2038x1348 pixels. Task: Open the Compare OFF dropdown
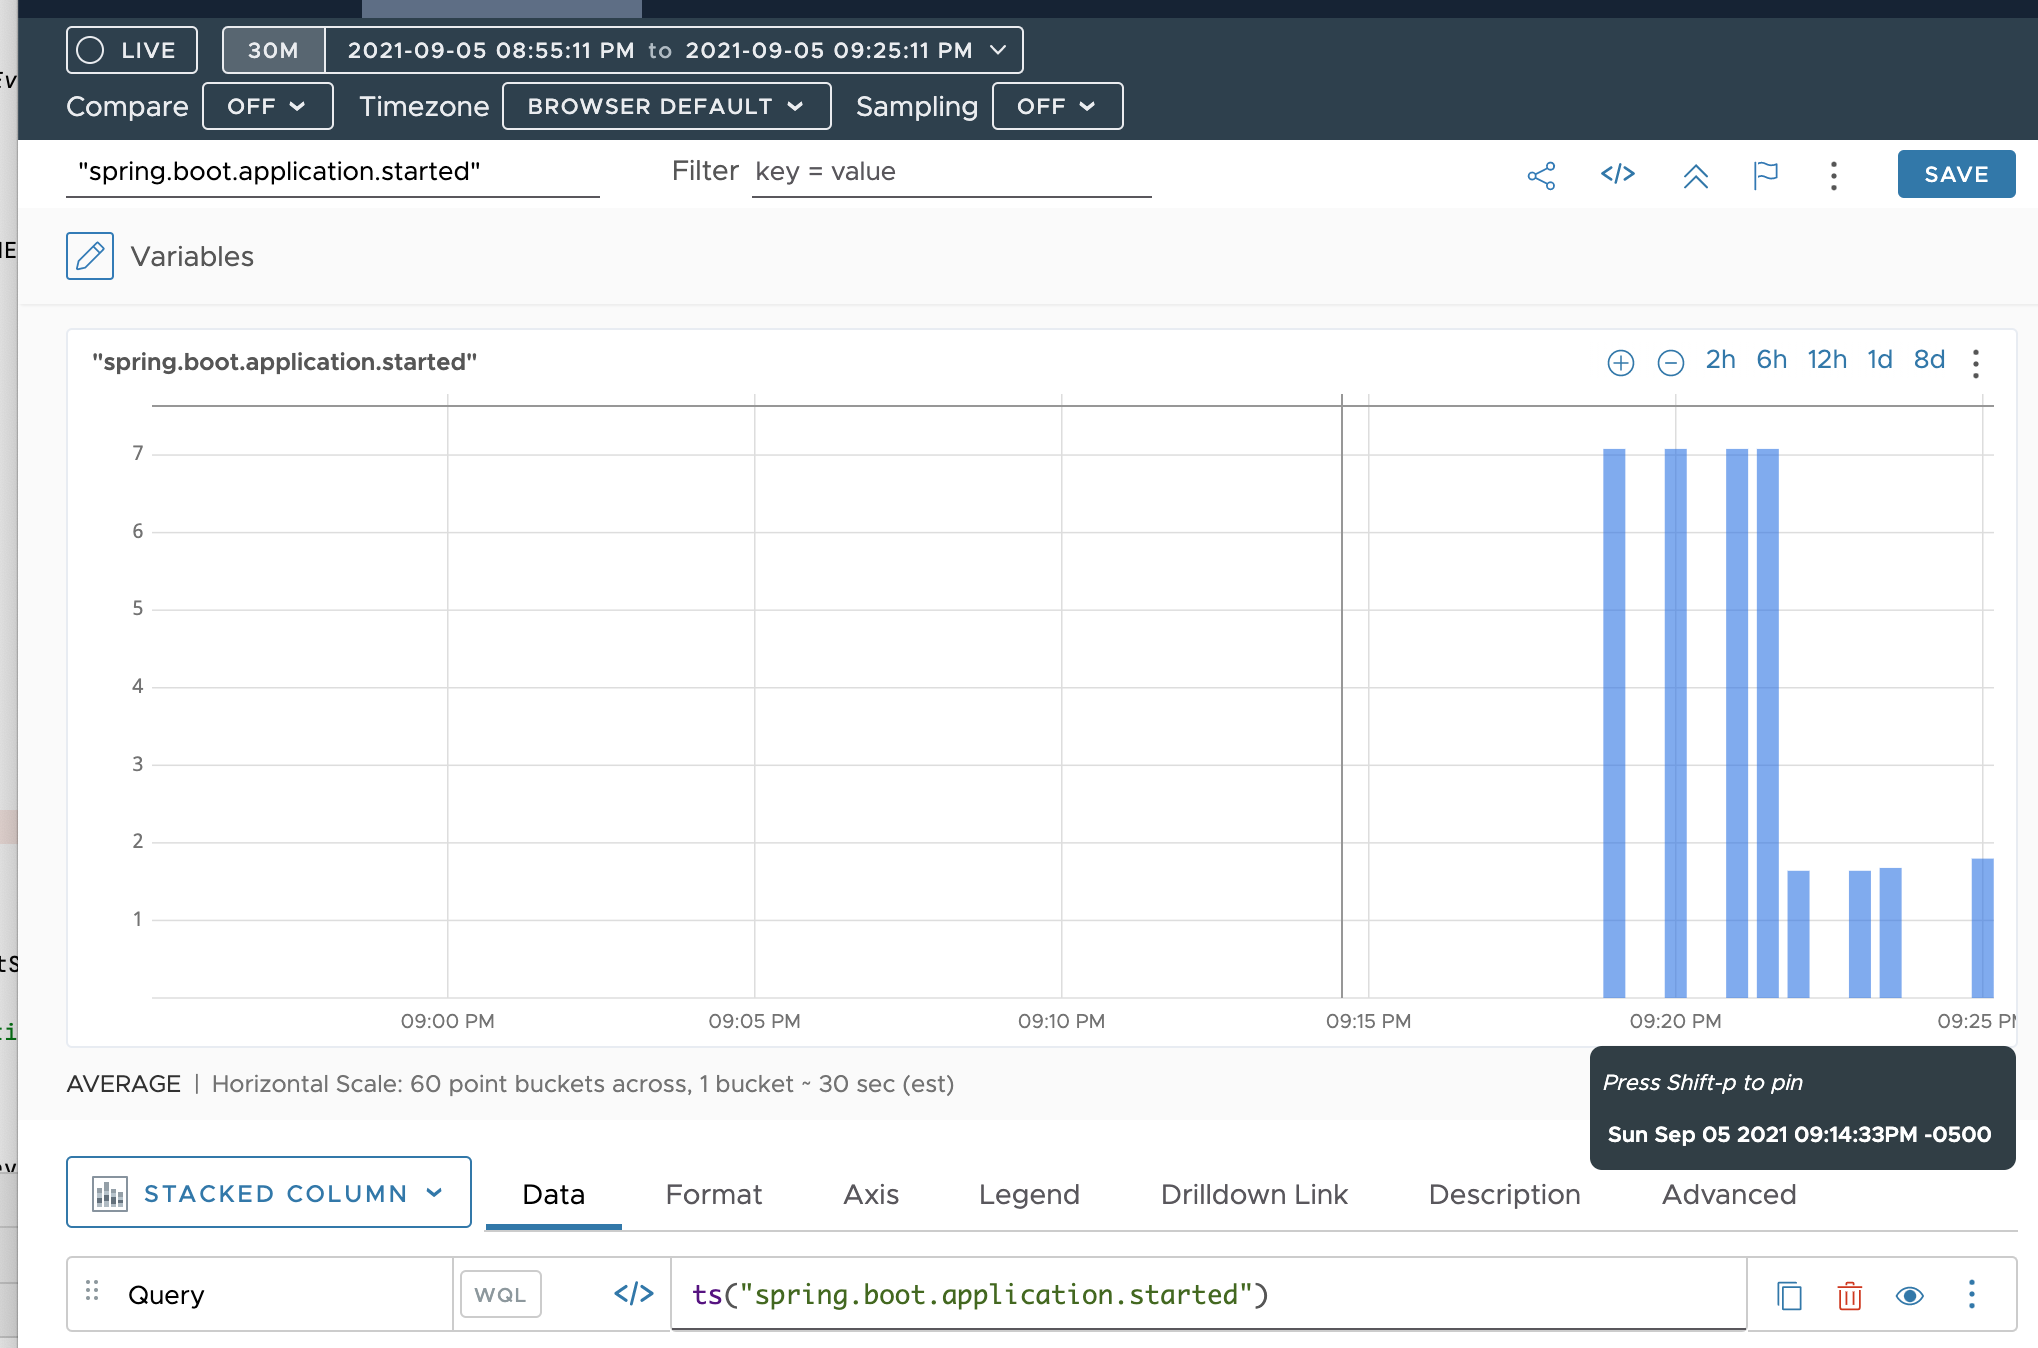267,106
